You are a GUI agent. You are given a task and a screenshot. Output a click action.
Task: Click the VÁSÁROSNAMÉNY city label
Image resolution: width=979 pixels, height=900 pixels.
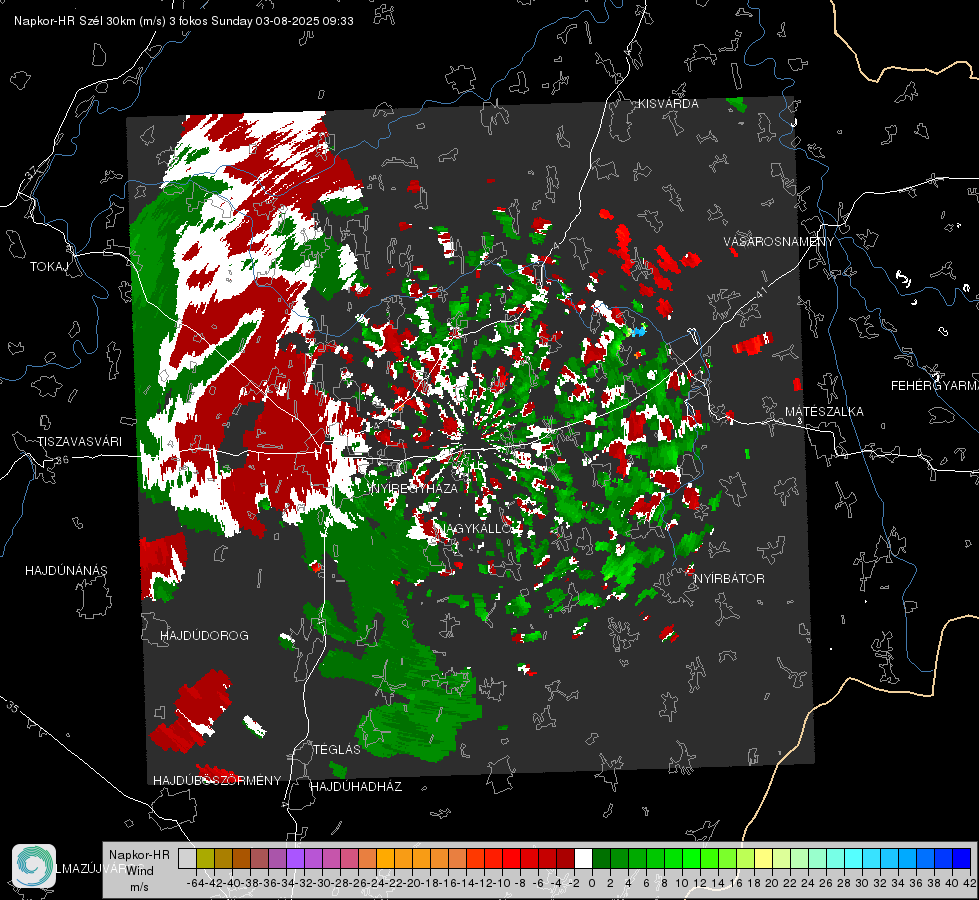click(x=779, y=242)
